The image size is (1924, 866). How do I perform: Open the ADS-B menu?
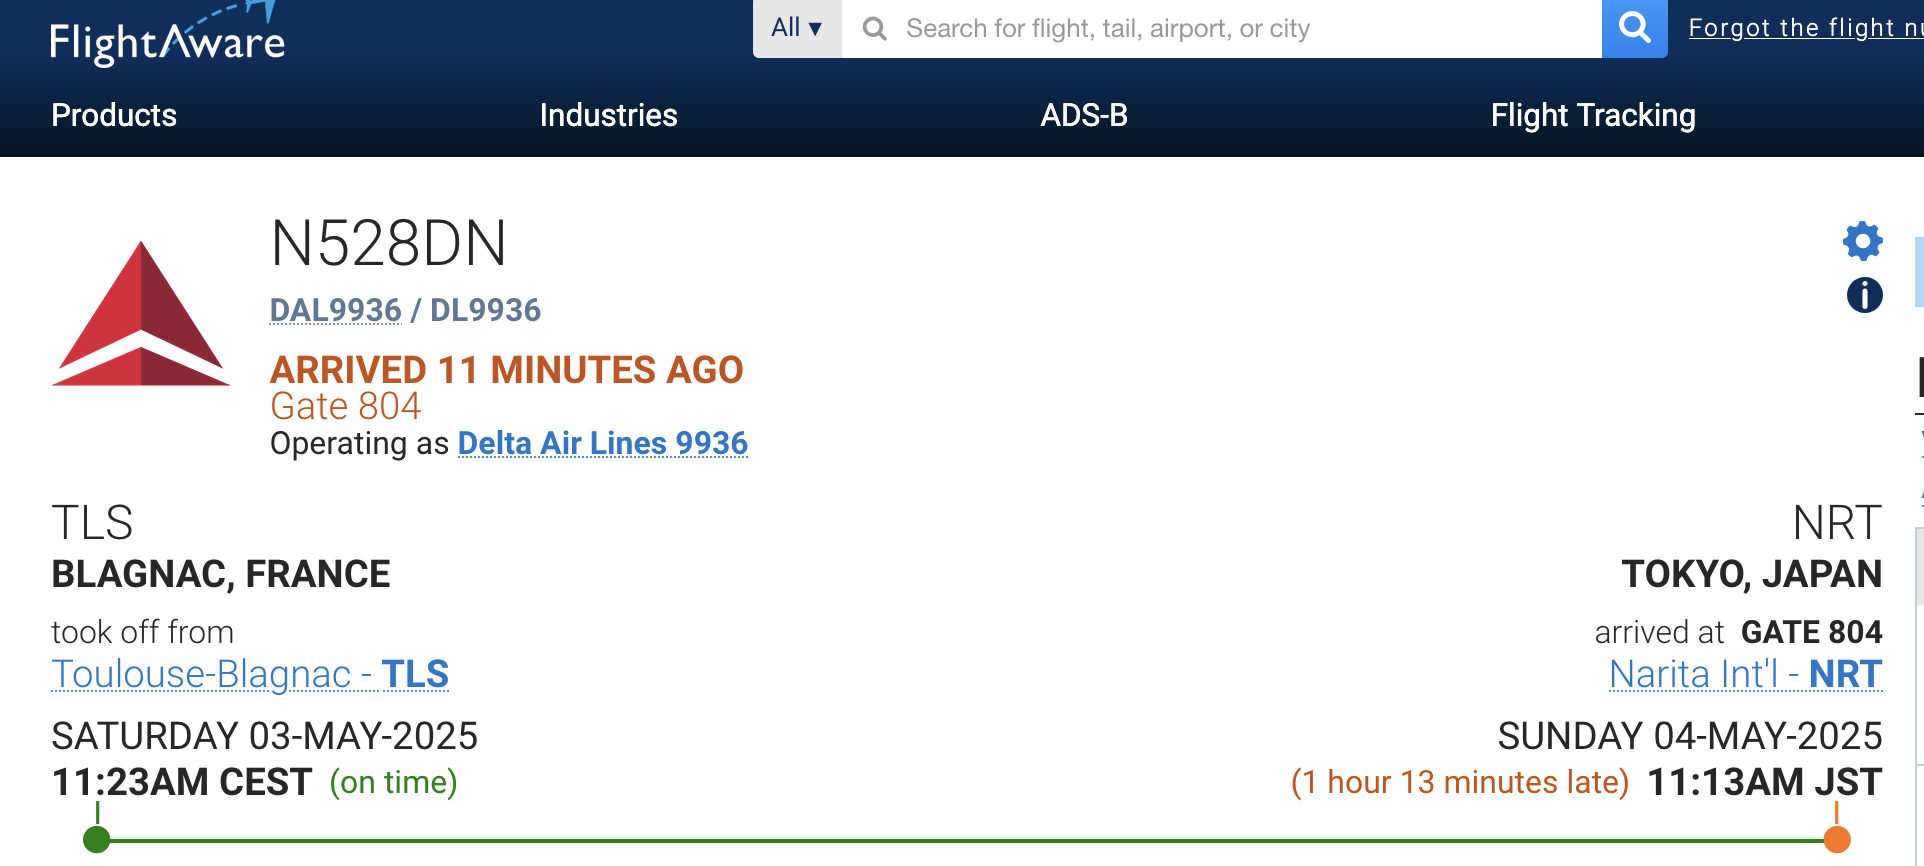(x=1084, y=115)
